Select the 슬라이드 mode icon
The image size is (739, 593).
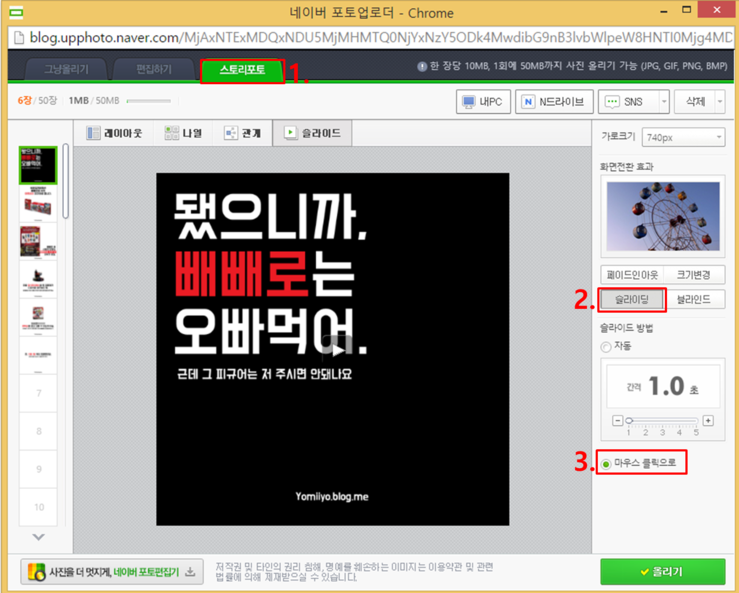point(290,133)
